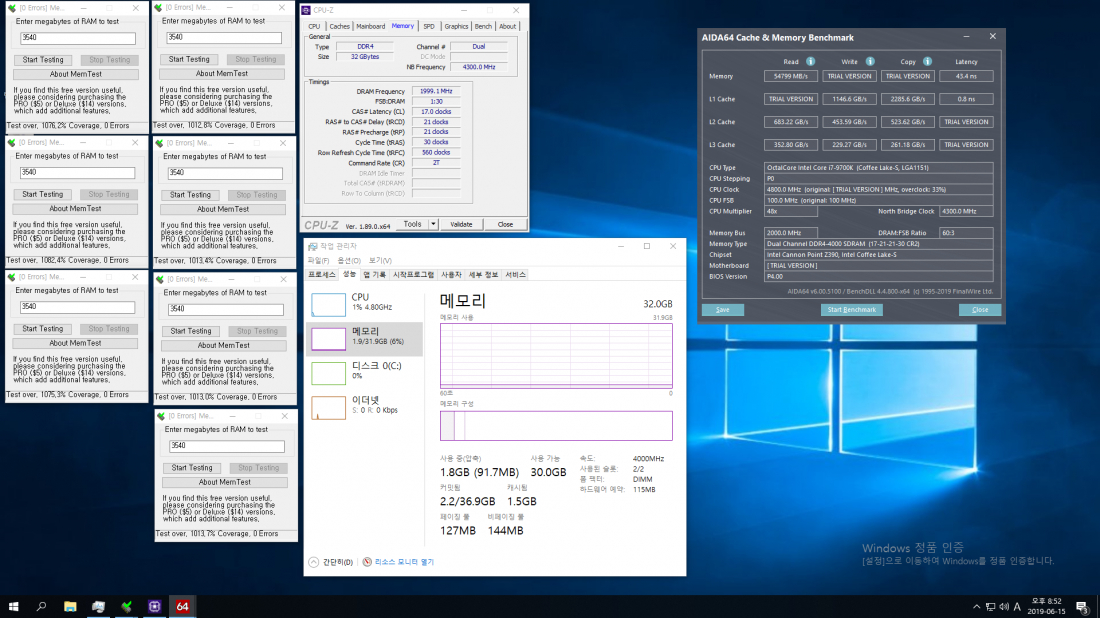1100x618 pixels.
Task: Open the Caches tab in CPU-Z
Action: coord(340,26)
